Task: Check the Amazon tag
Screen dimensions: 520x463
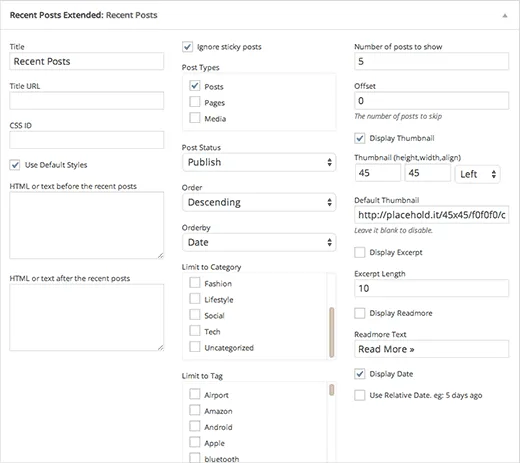Action: pyautogui.click(x=195, y=410)
